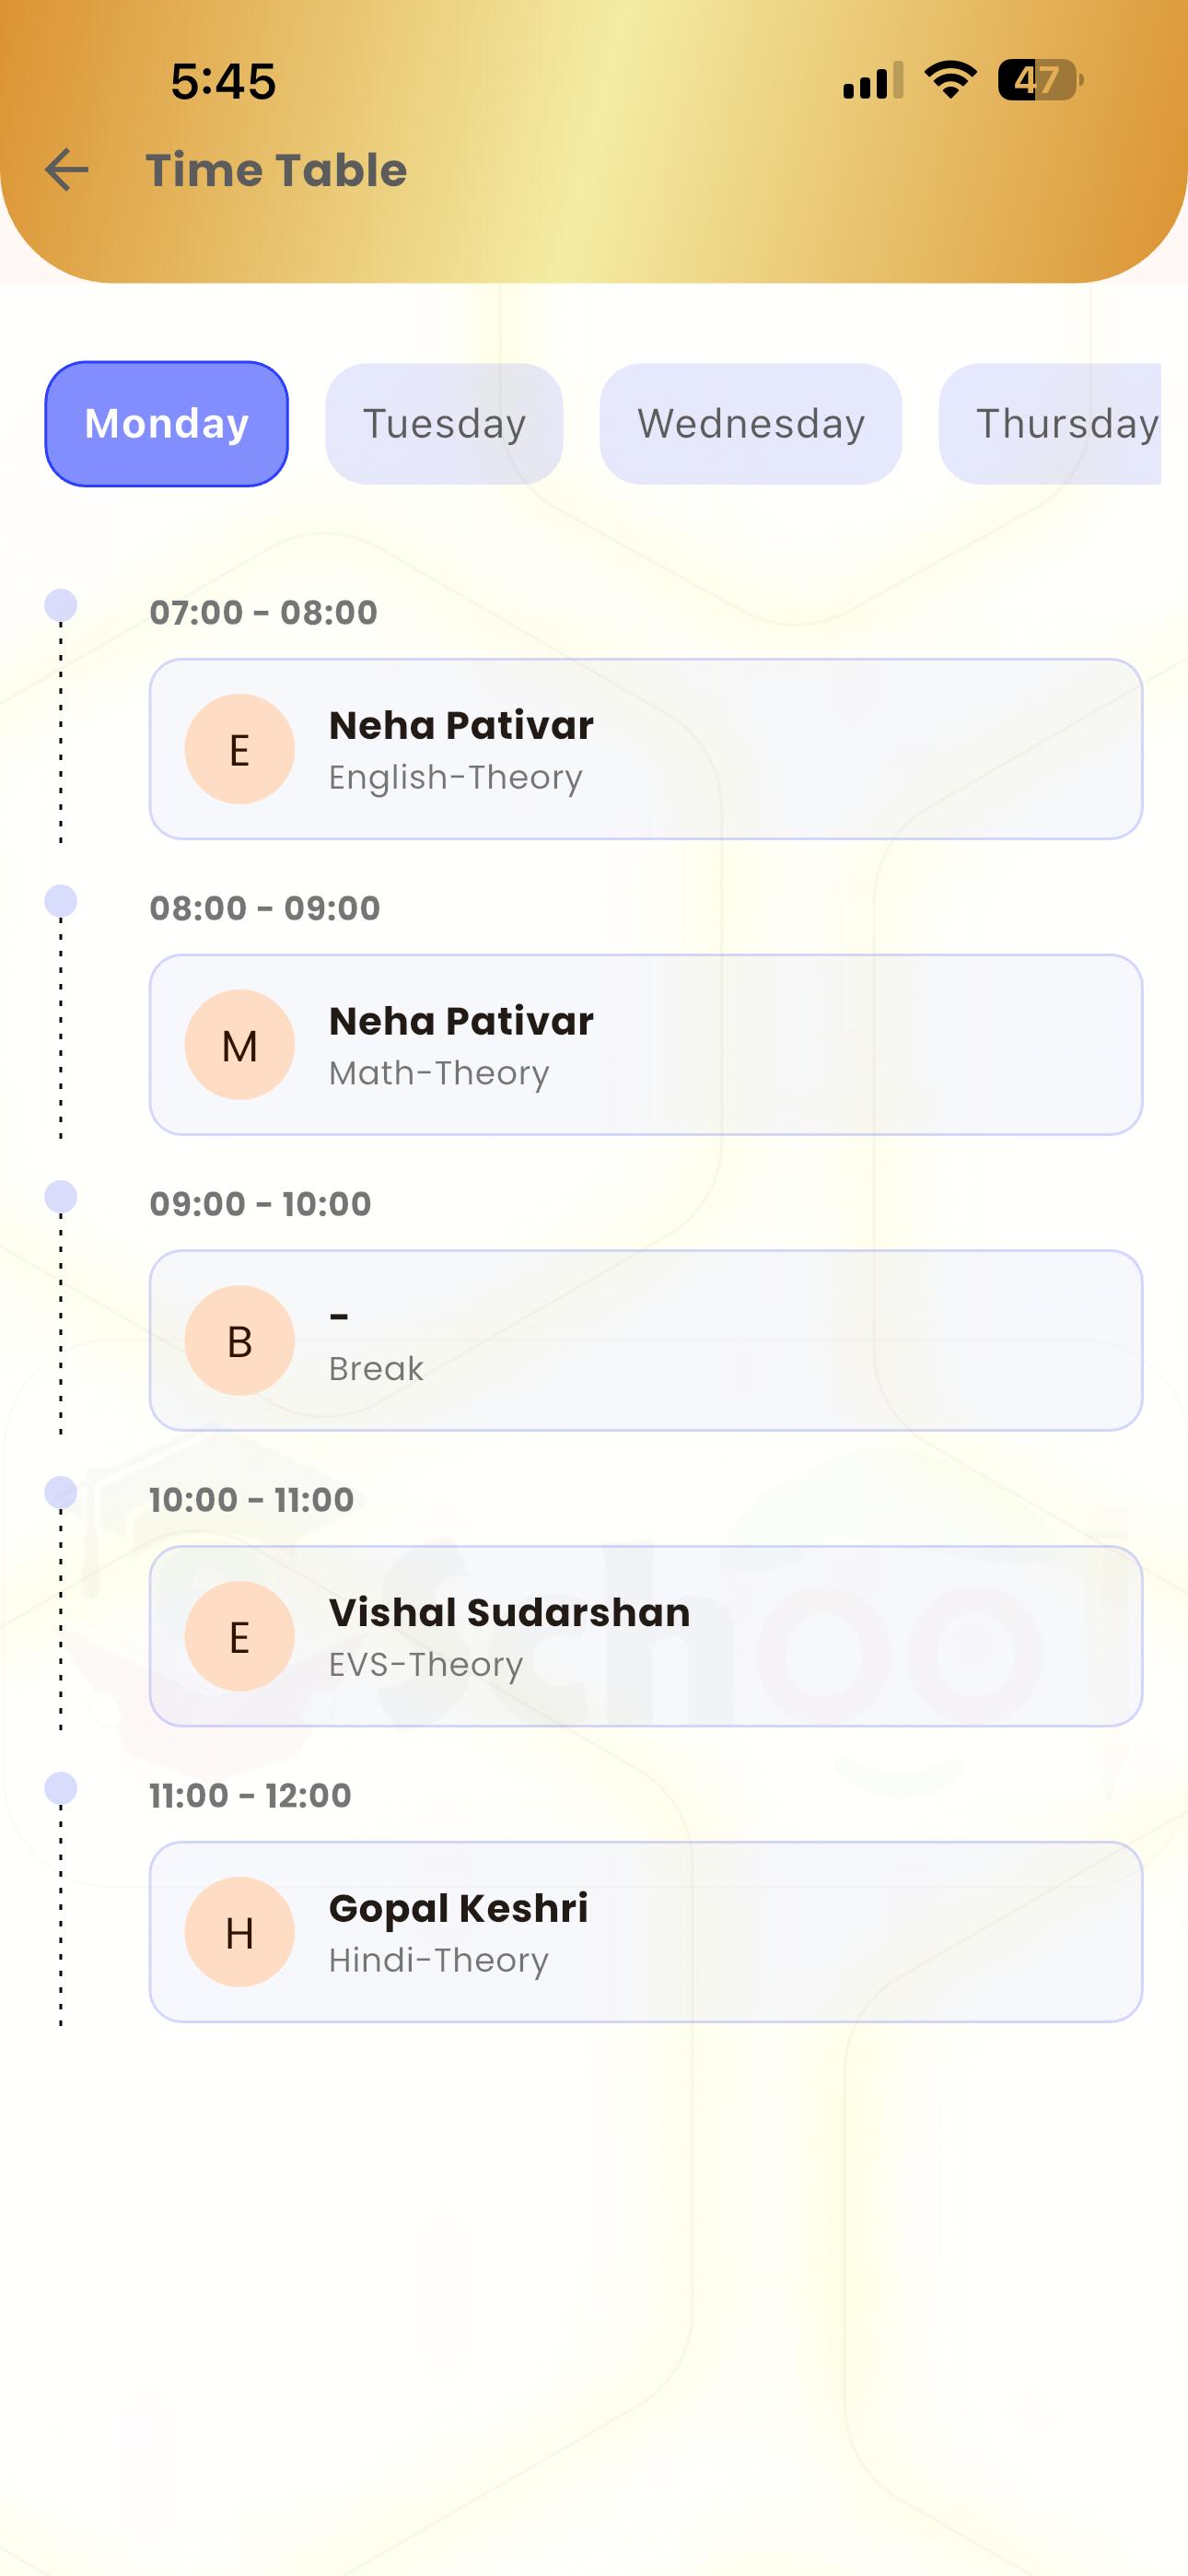Click the 07:00 - 08:00 timeline dot

tap(61, 605)
